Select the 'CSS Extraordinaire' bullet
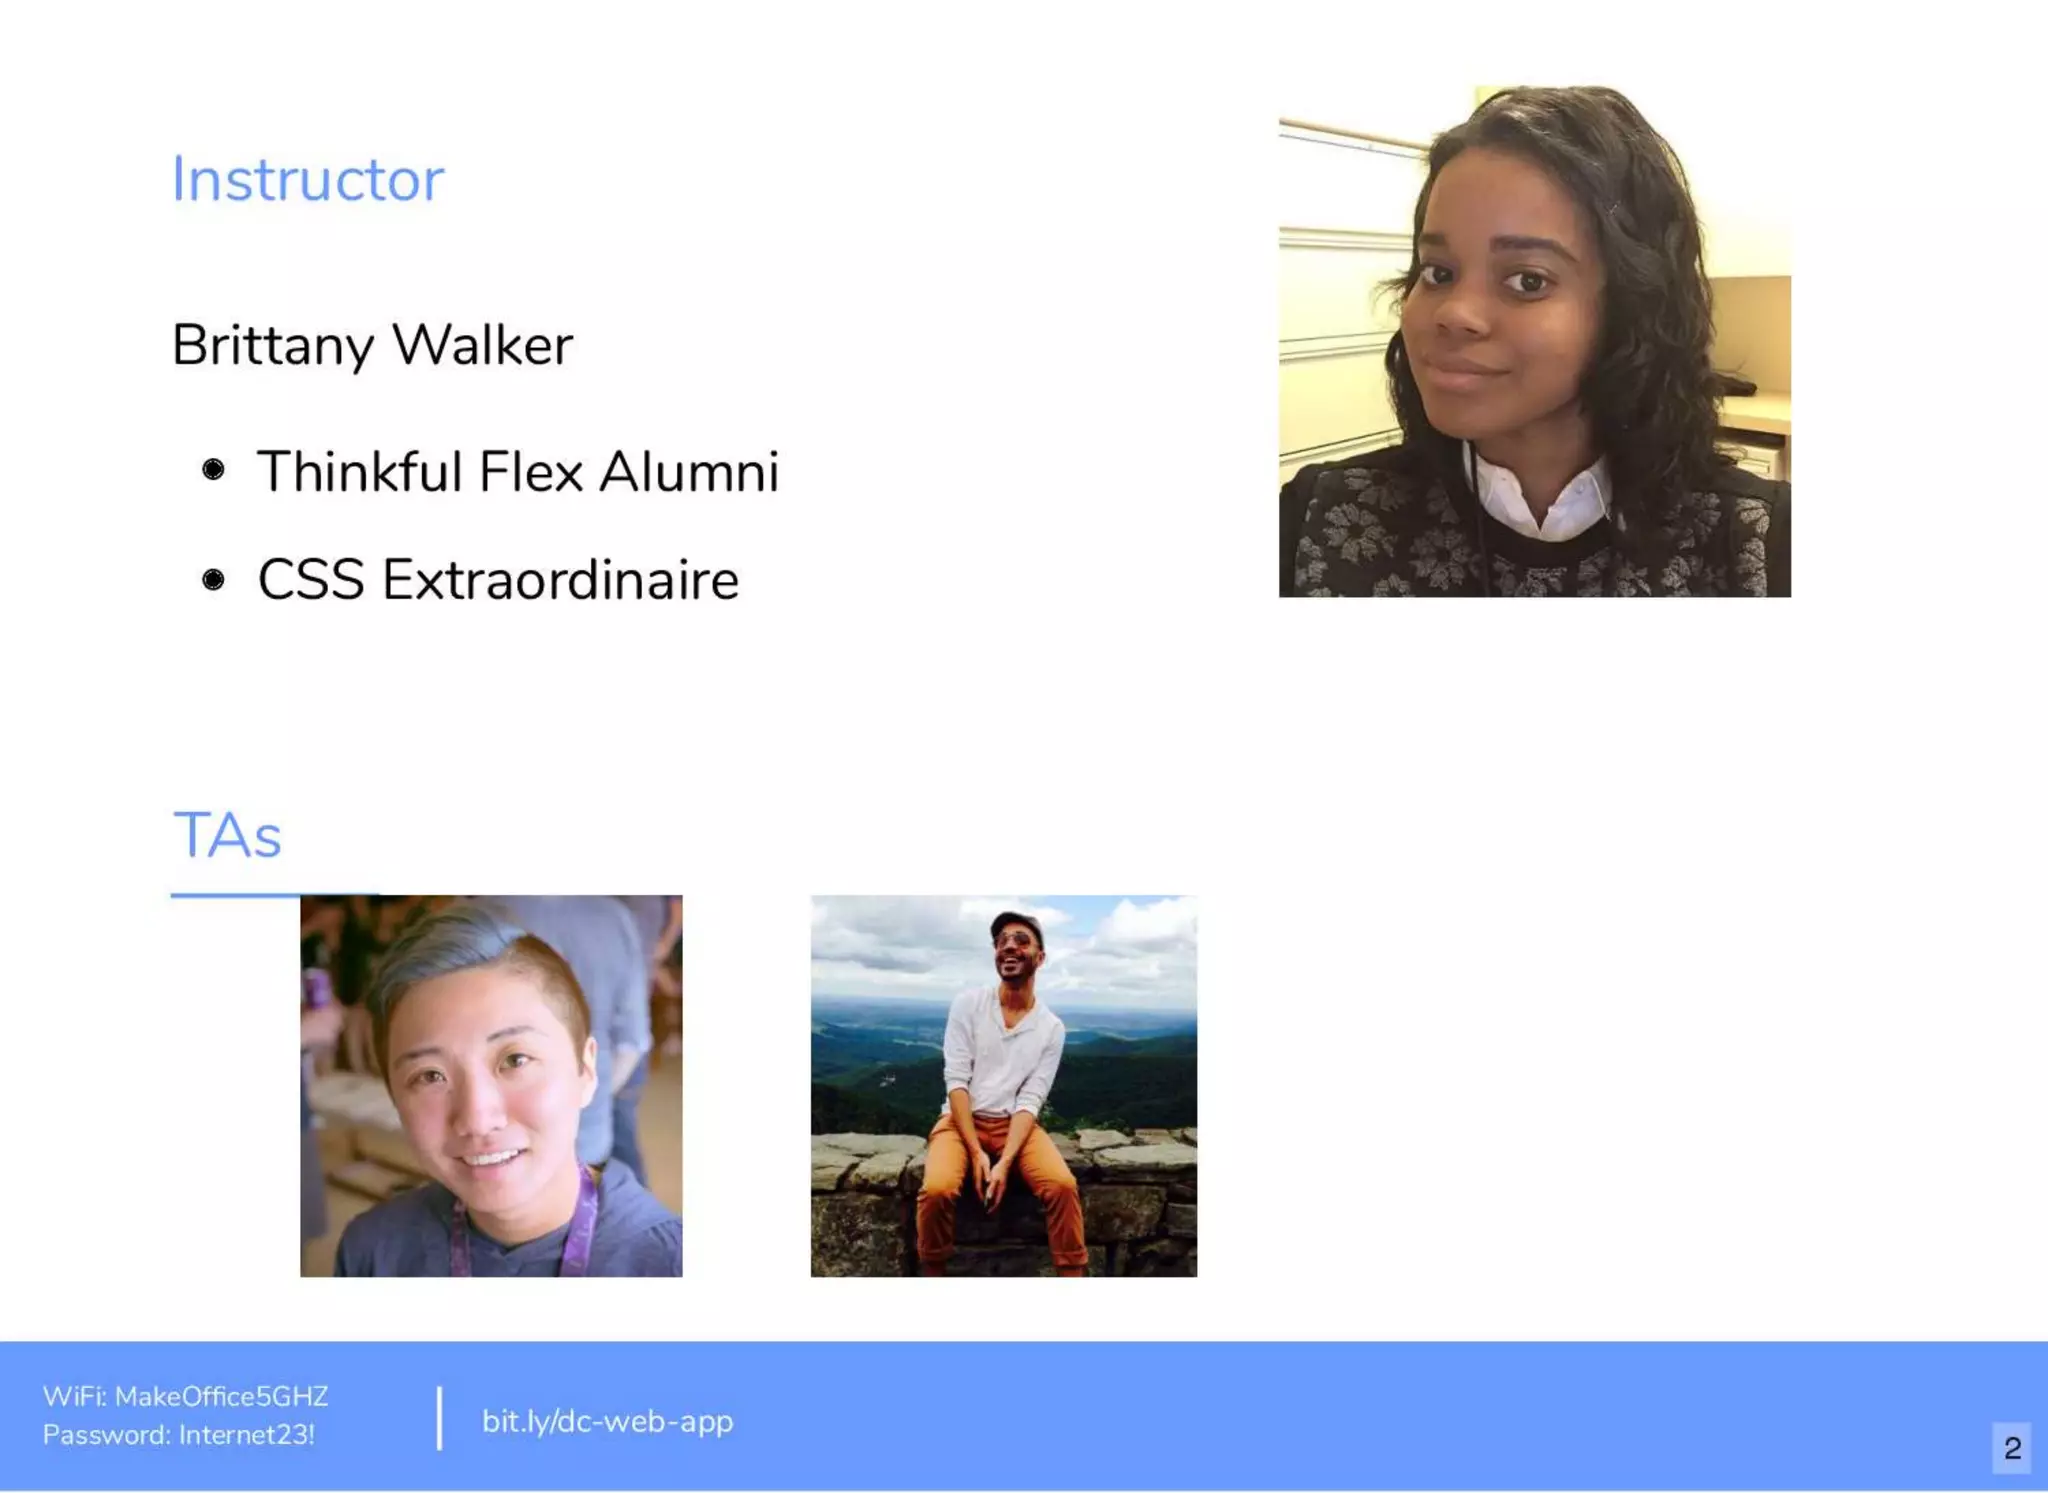 (498, 580)
